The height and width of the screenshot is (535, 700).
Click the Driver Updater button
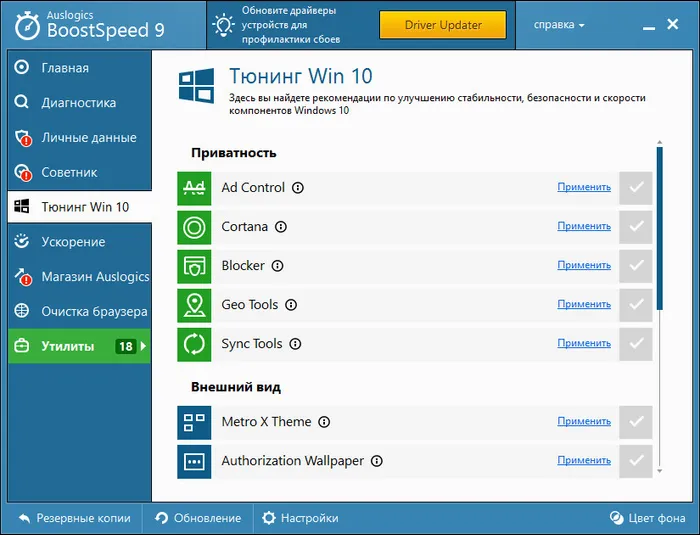[x=443, y=25]
